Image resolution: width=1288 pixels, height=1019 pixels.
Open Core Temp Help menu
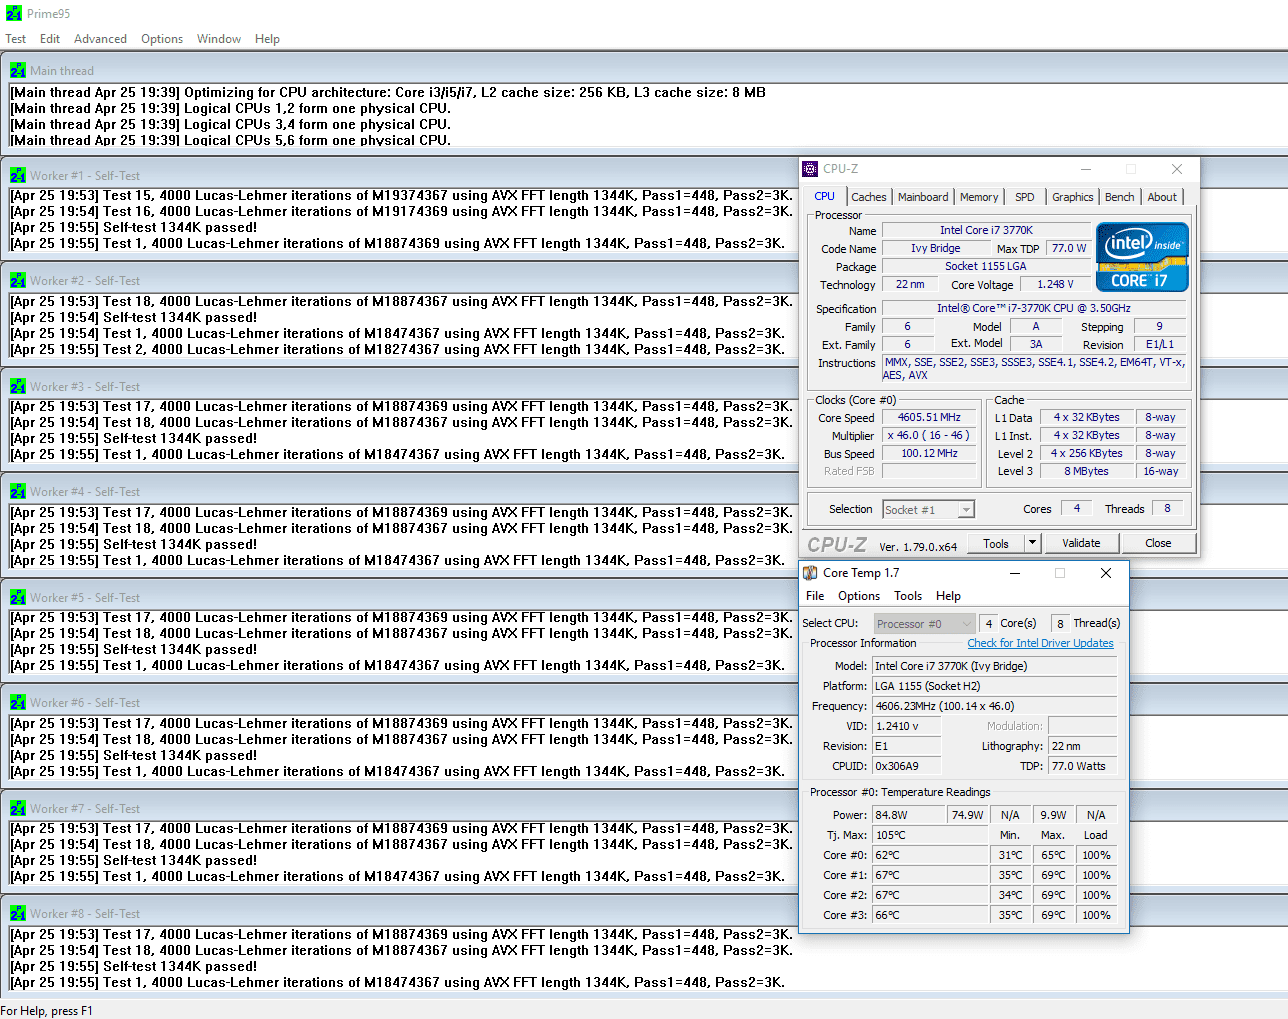coord(948,596)
